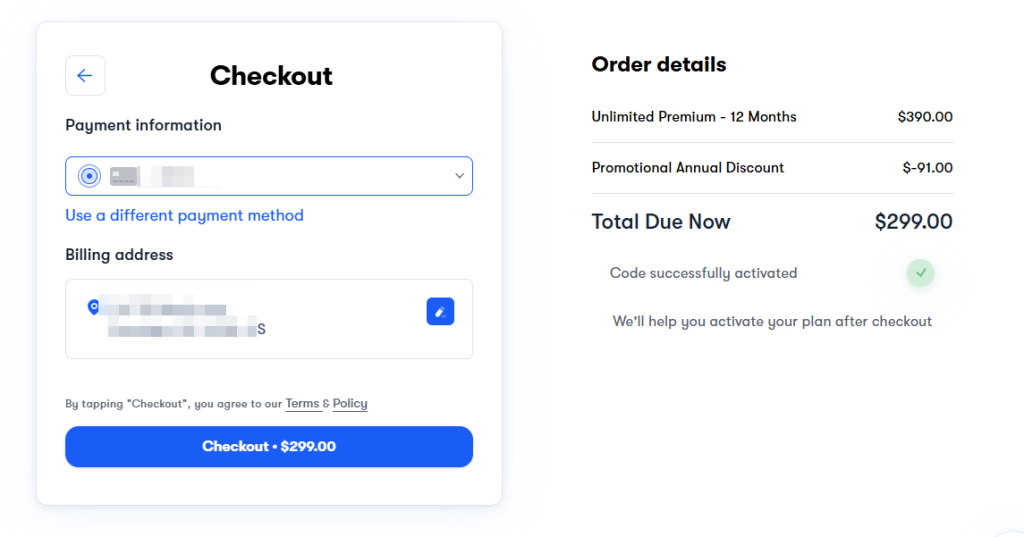Click the Checkout $299.00 button
Viewport: 1024px width, 537px height.
(269, 447)
